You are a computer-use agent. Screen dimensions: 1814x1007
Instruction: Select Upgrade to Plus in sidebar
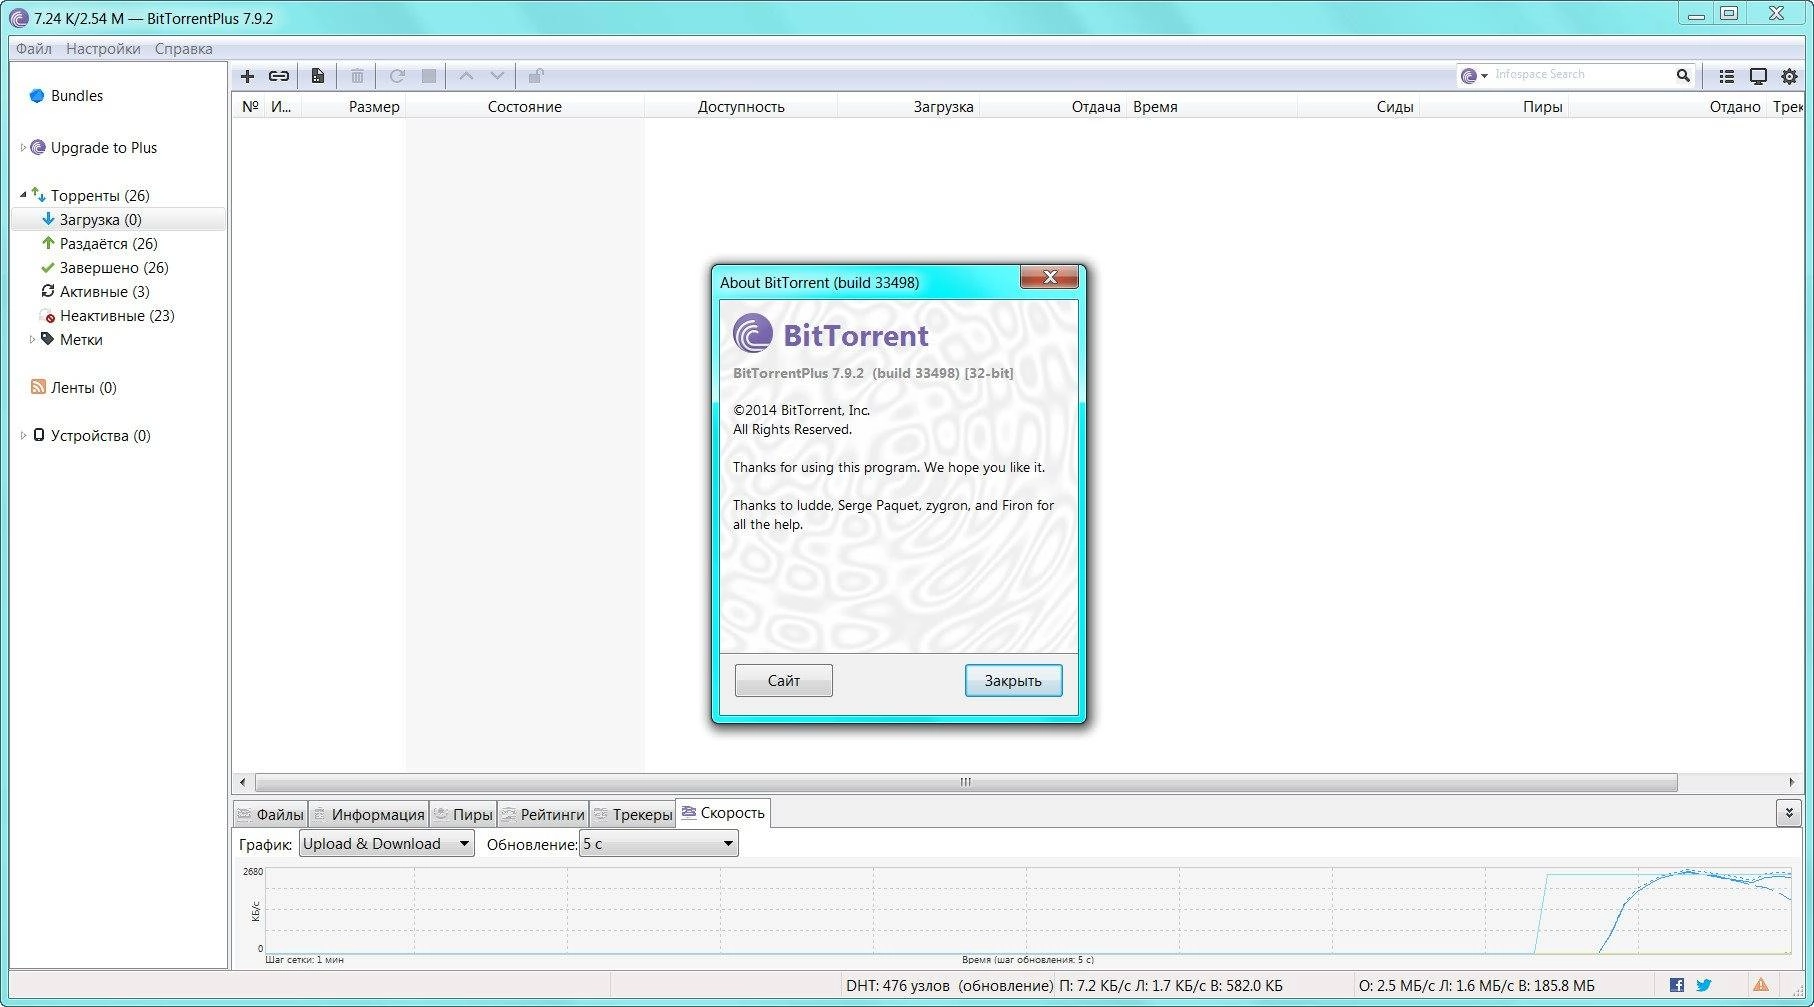click(104, 148)
